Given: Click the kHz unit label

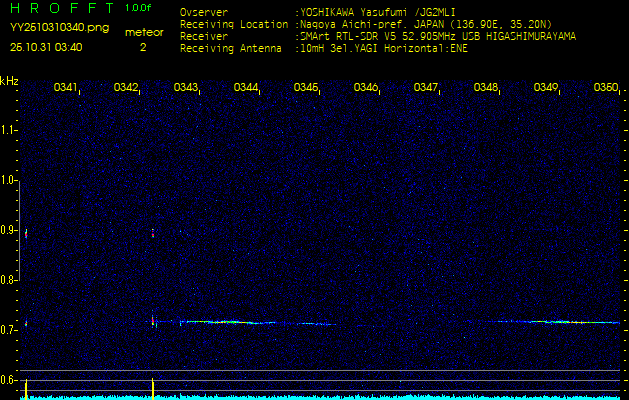Looking at the screenshot, I should (9, 80).
